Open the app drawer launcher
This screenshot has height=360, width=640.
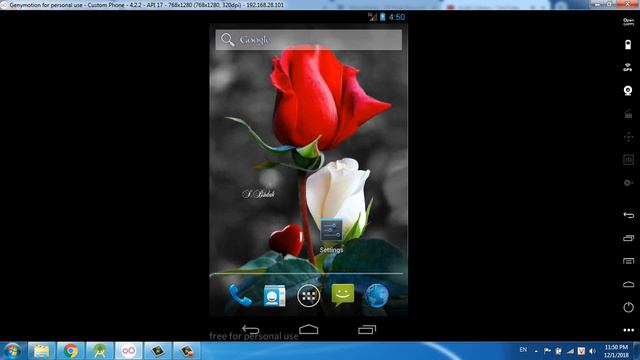click(x=309, y=296)
